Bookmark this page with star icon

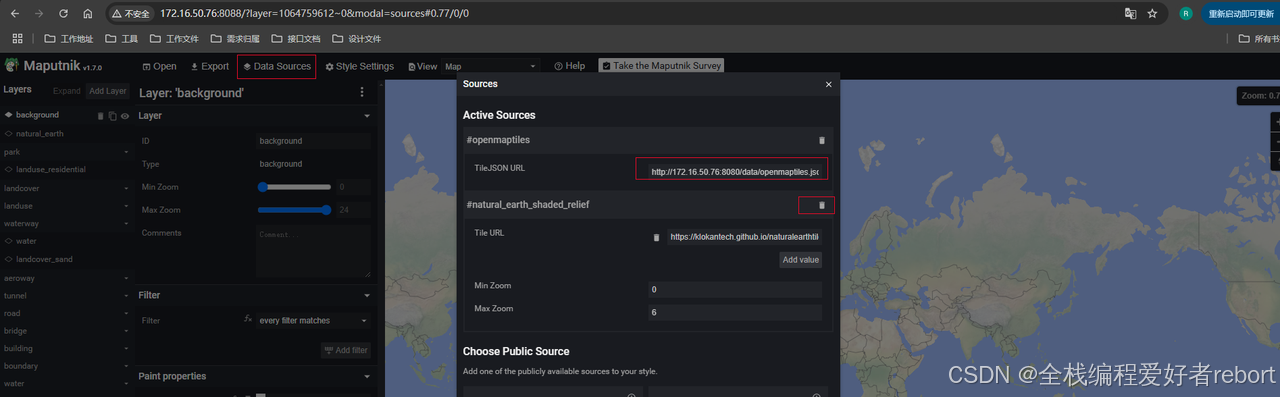pos(1152,14)
